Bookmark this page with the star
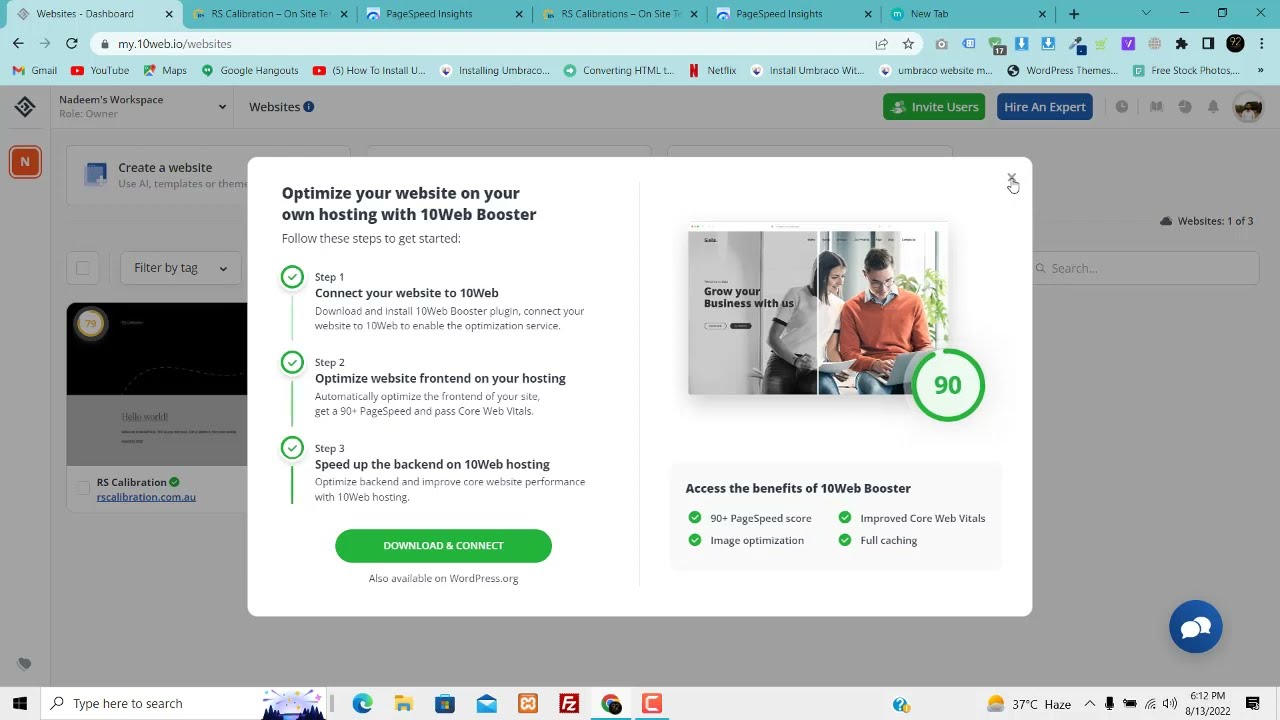This screenshot has width=1280, height=720. (908, 44)
